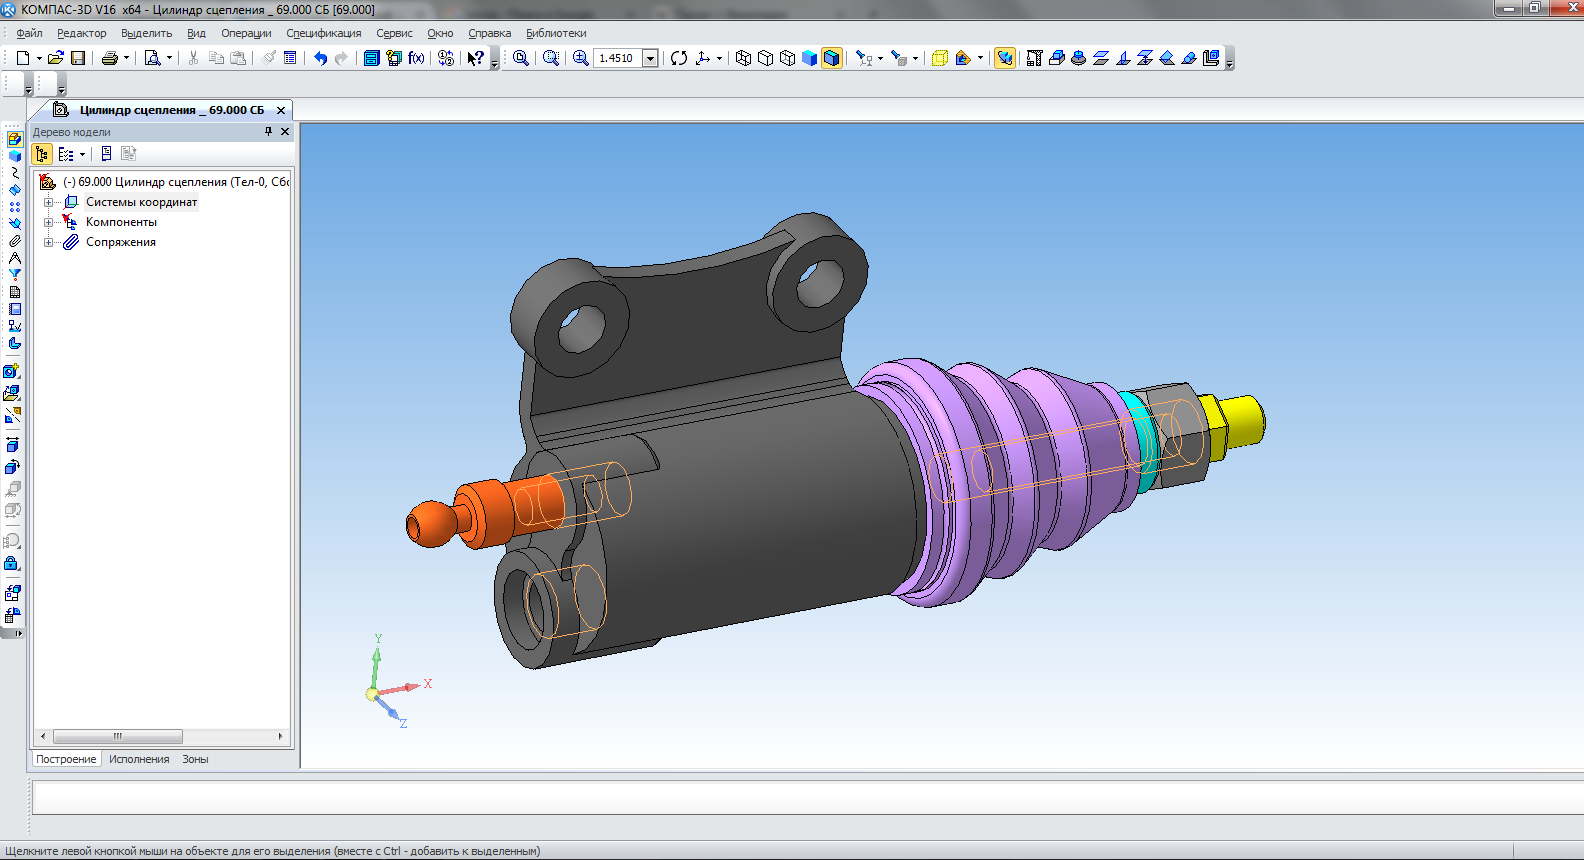Expand the Сопряжения tree node
This screenshot has width=1584, height=860.
click(x=48, y=242)
